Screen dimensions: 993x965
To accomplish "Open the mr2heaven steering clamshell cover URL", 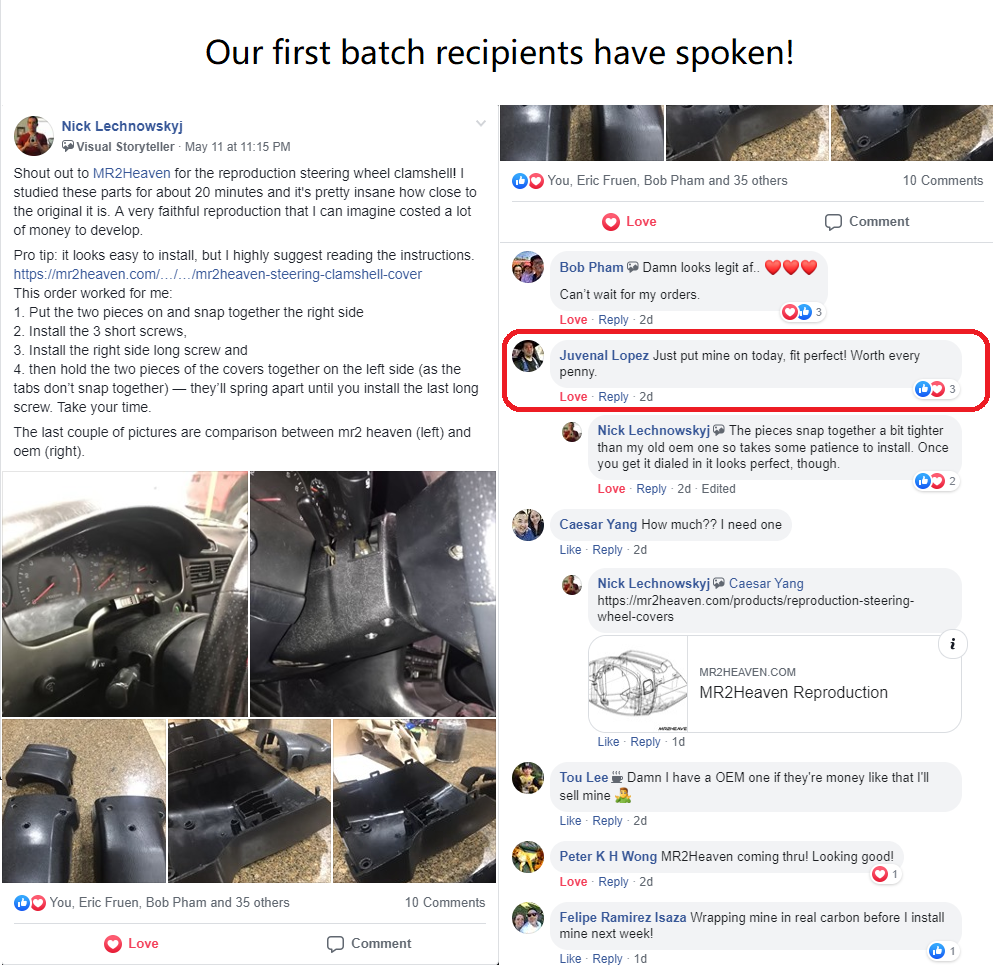I will pos(218,274).
